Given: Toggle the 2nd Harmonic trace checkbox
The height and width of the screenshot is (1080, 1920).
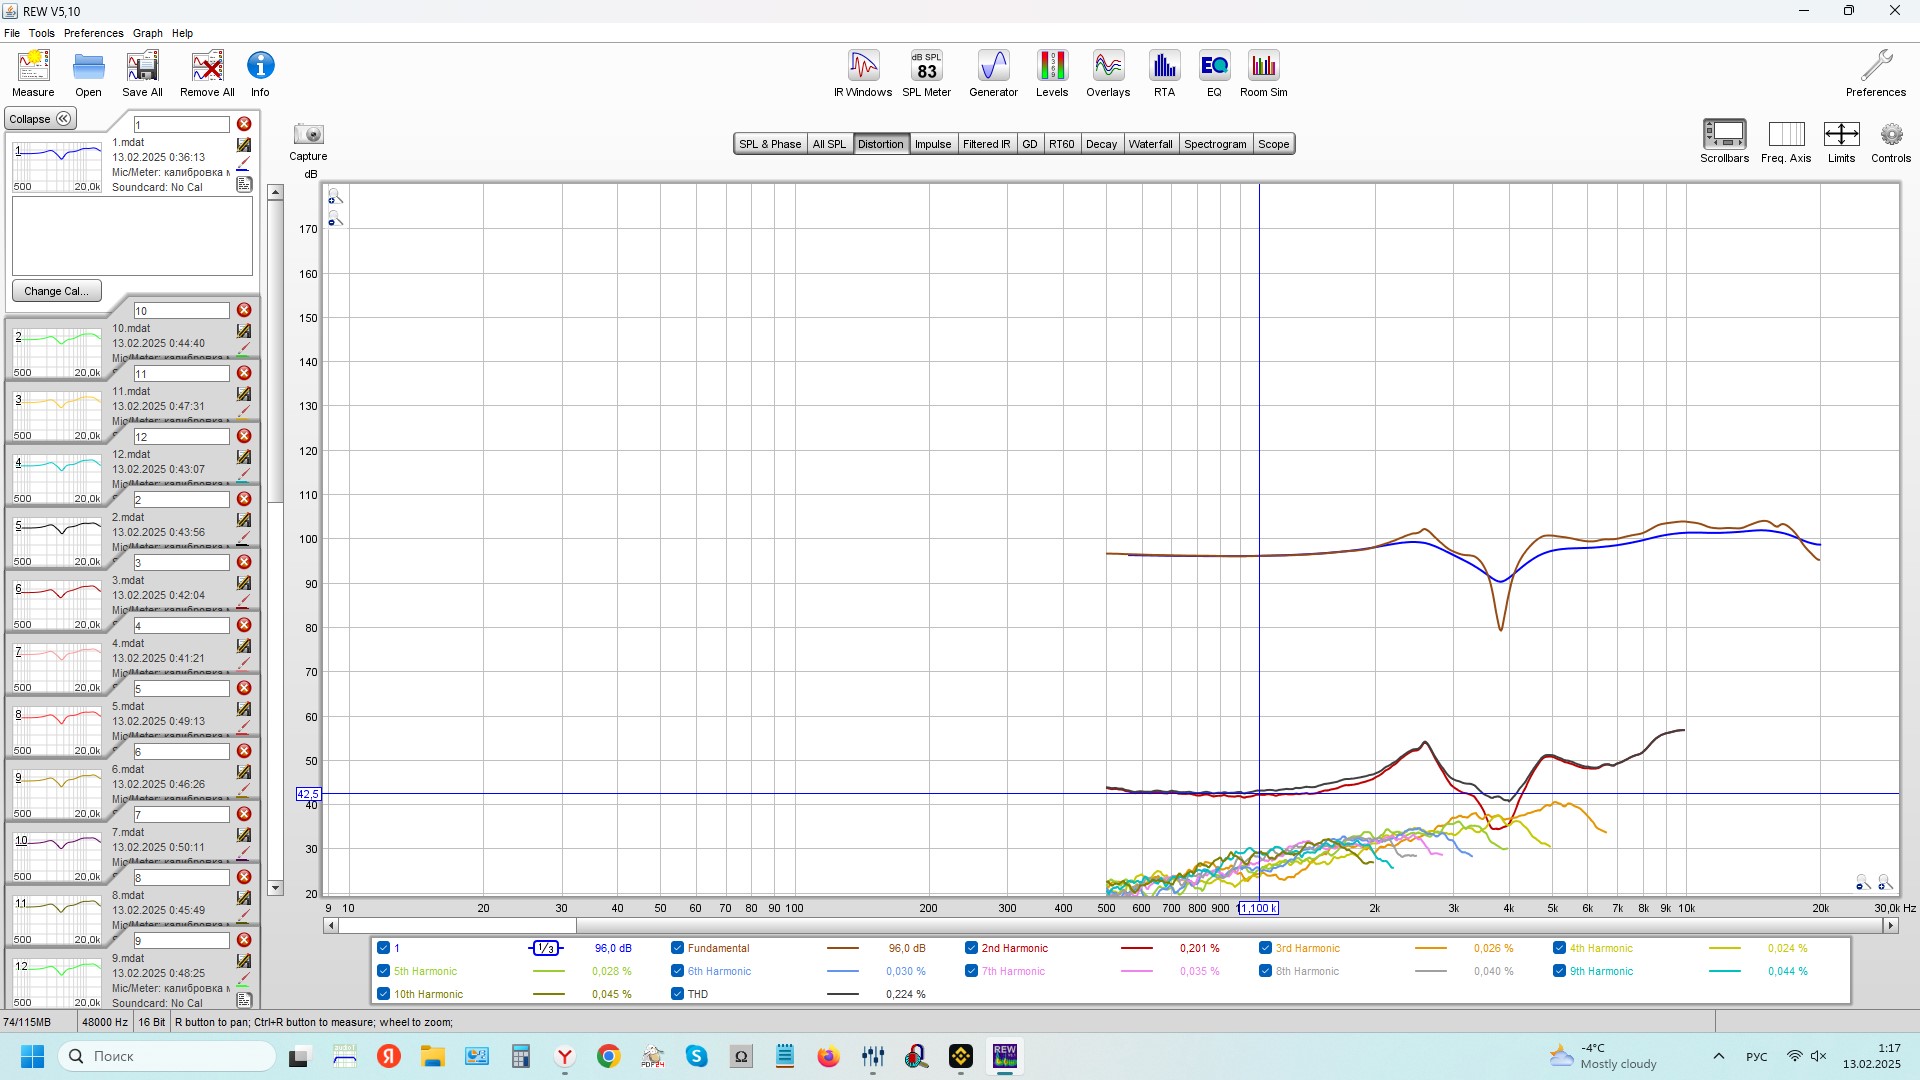Looking at the screenshot, I should 971,948.
